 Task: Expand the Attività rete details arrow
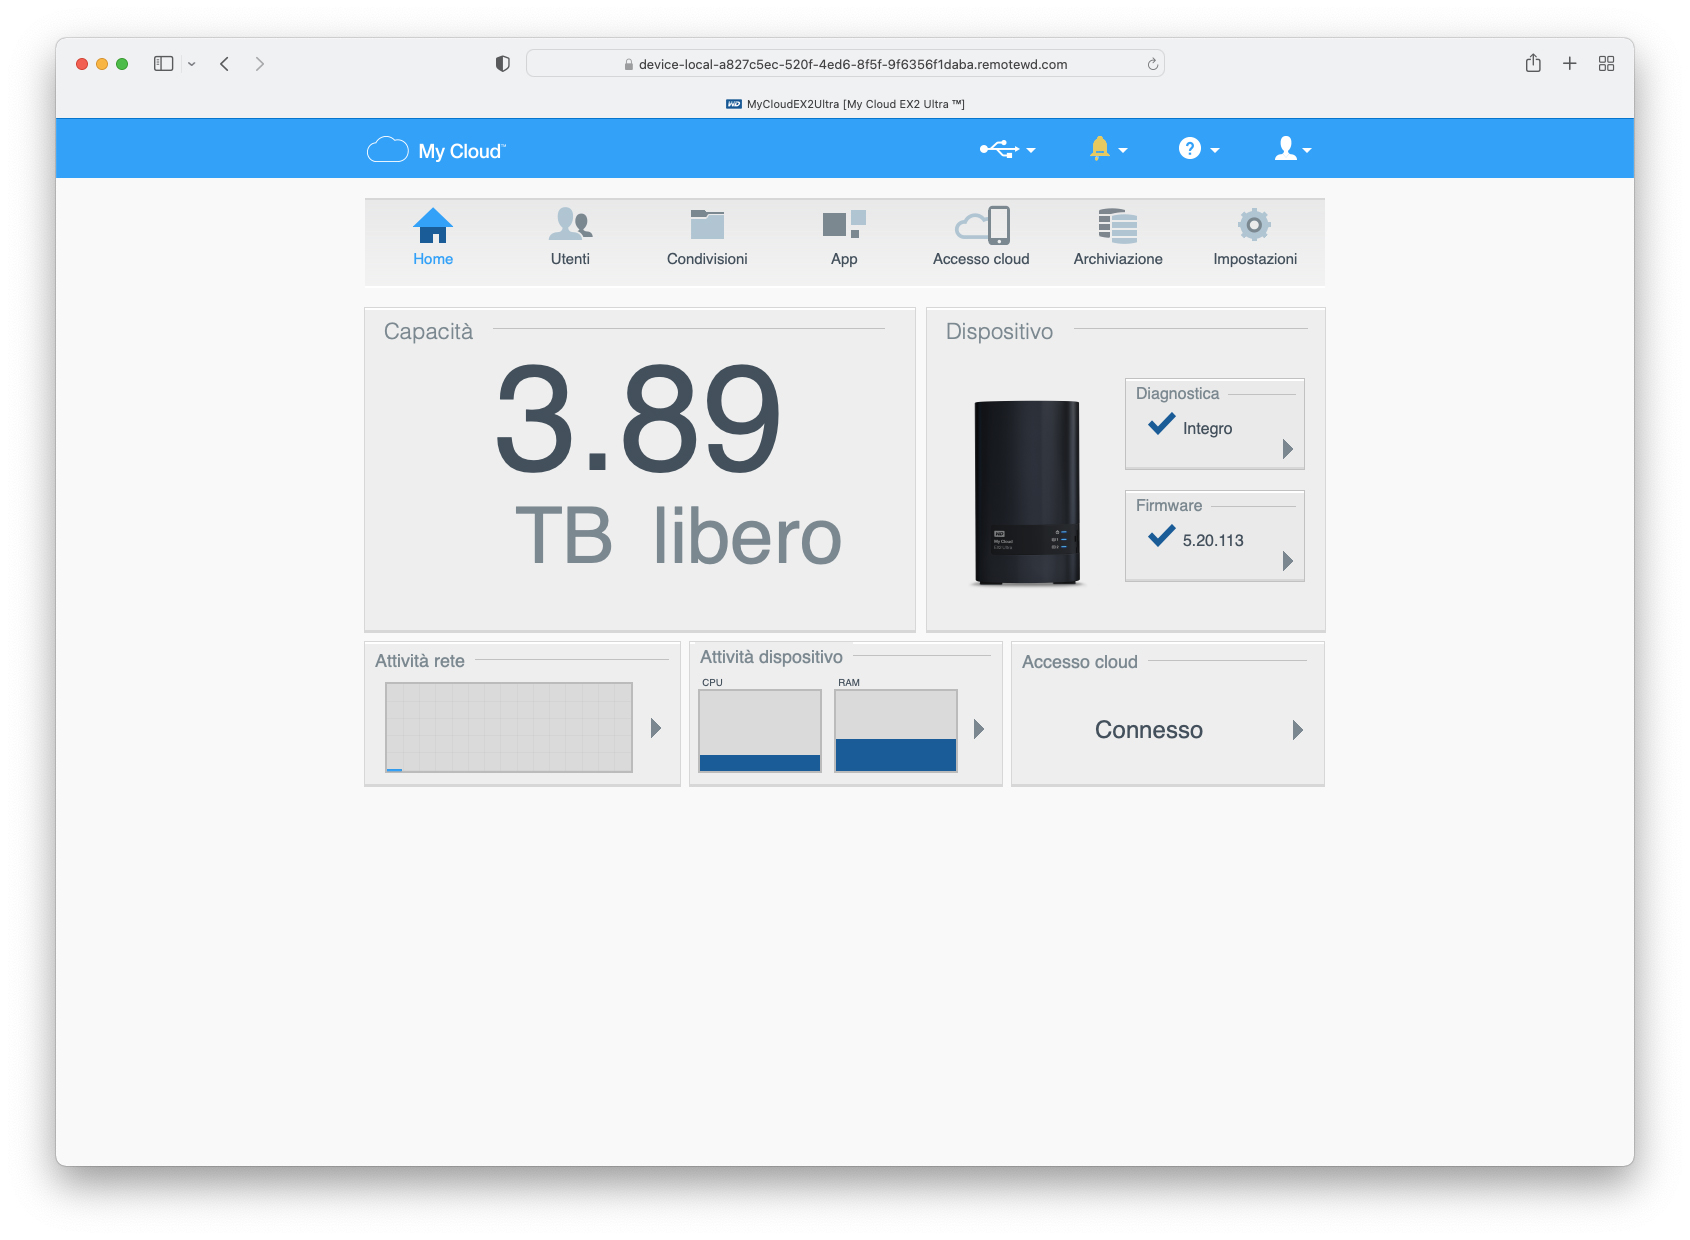656,728
